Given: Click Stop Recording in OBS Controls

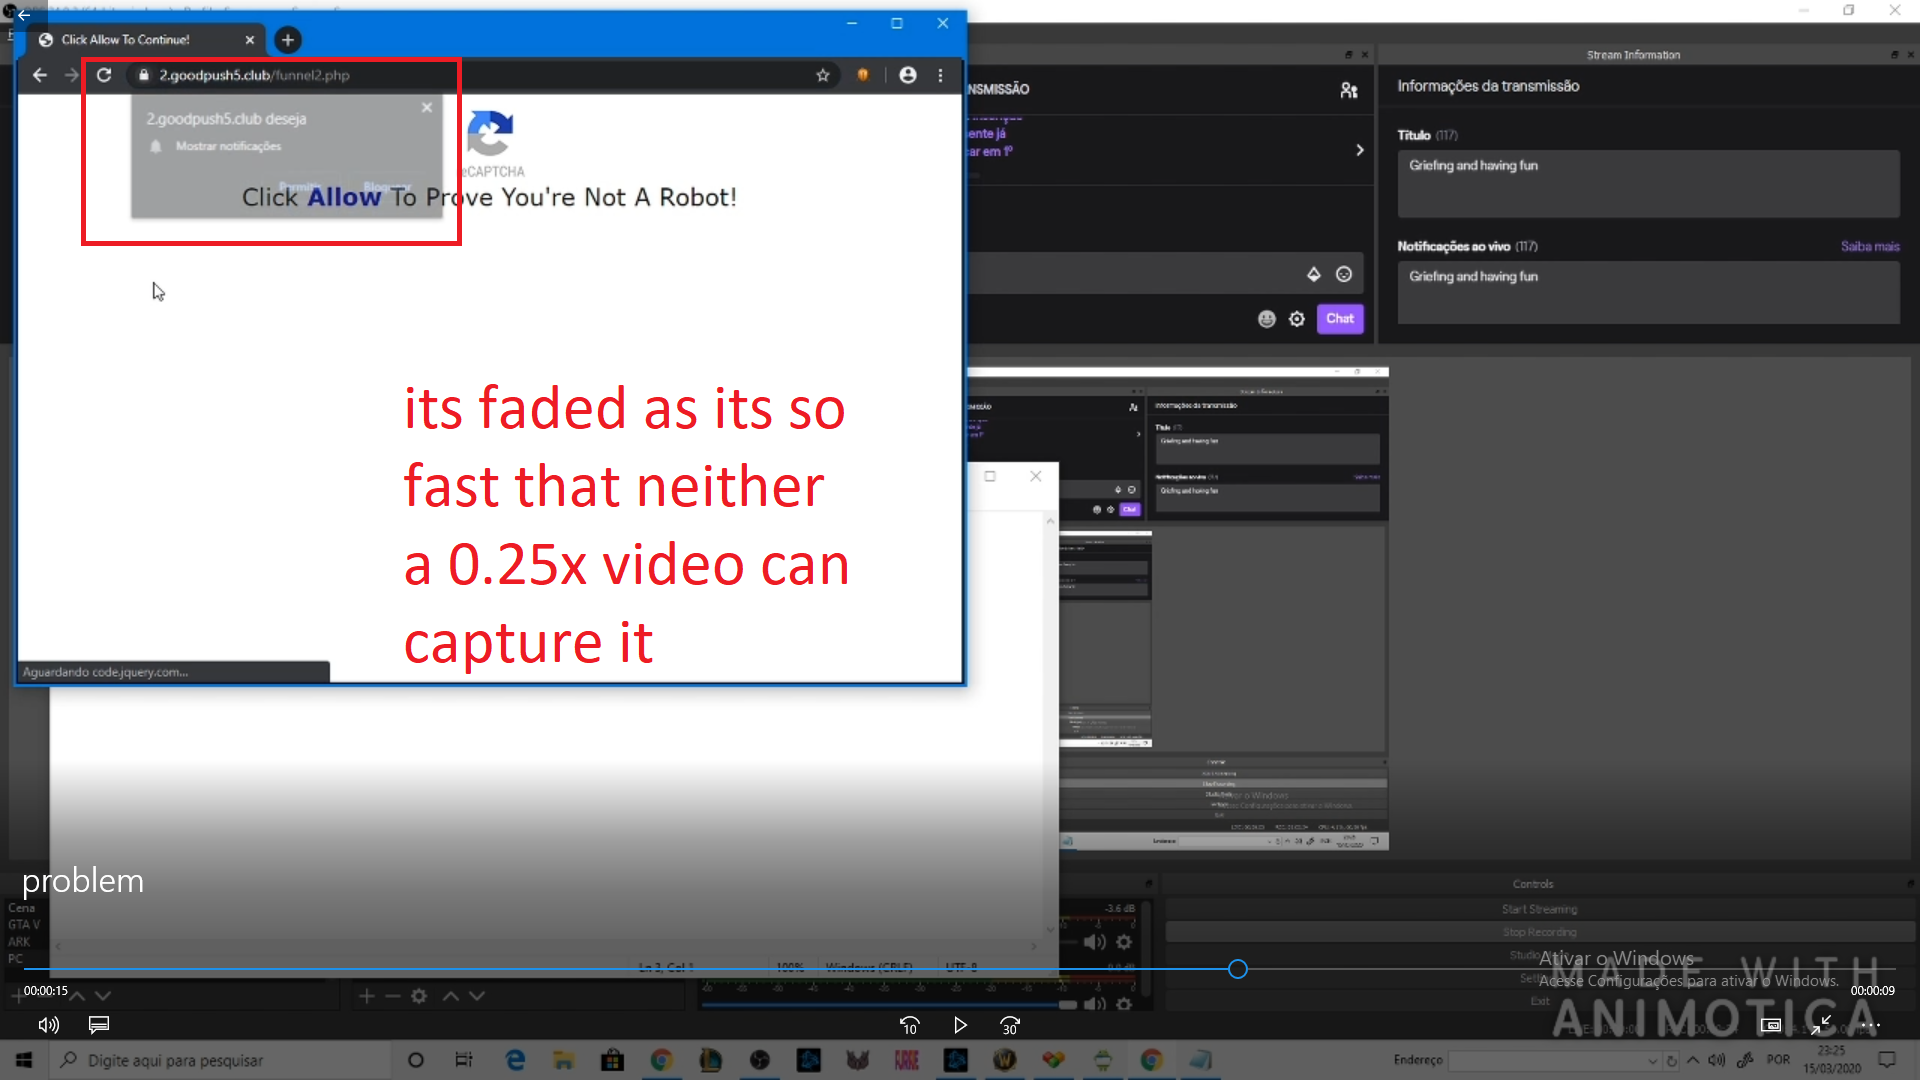Looking at the screenshot, I should 1539,932.
